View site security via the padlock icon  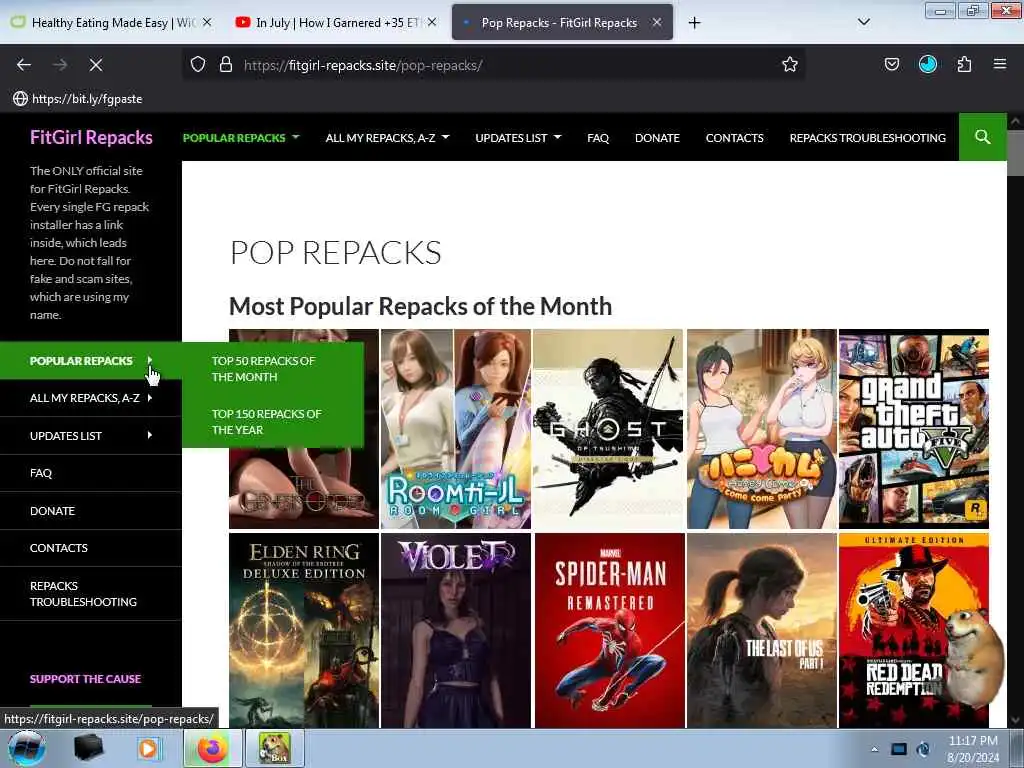tap(226, 65)
